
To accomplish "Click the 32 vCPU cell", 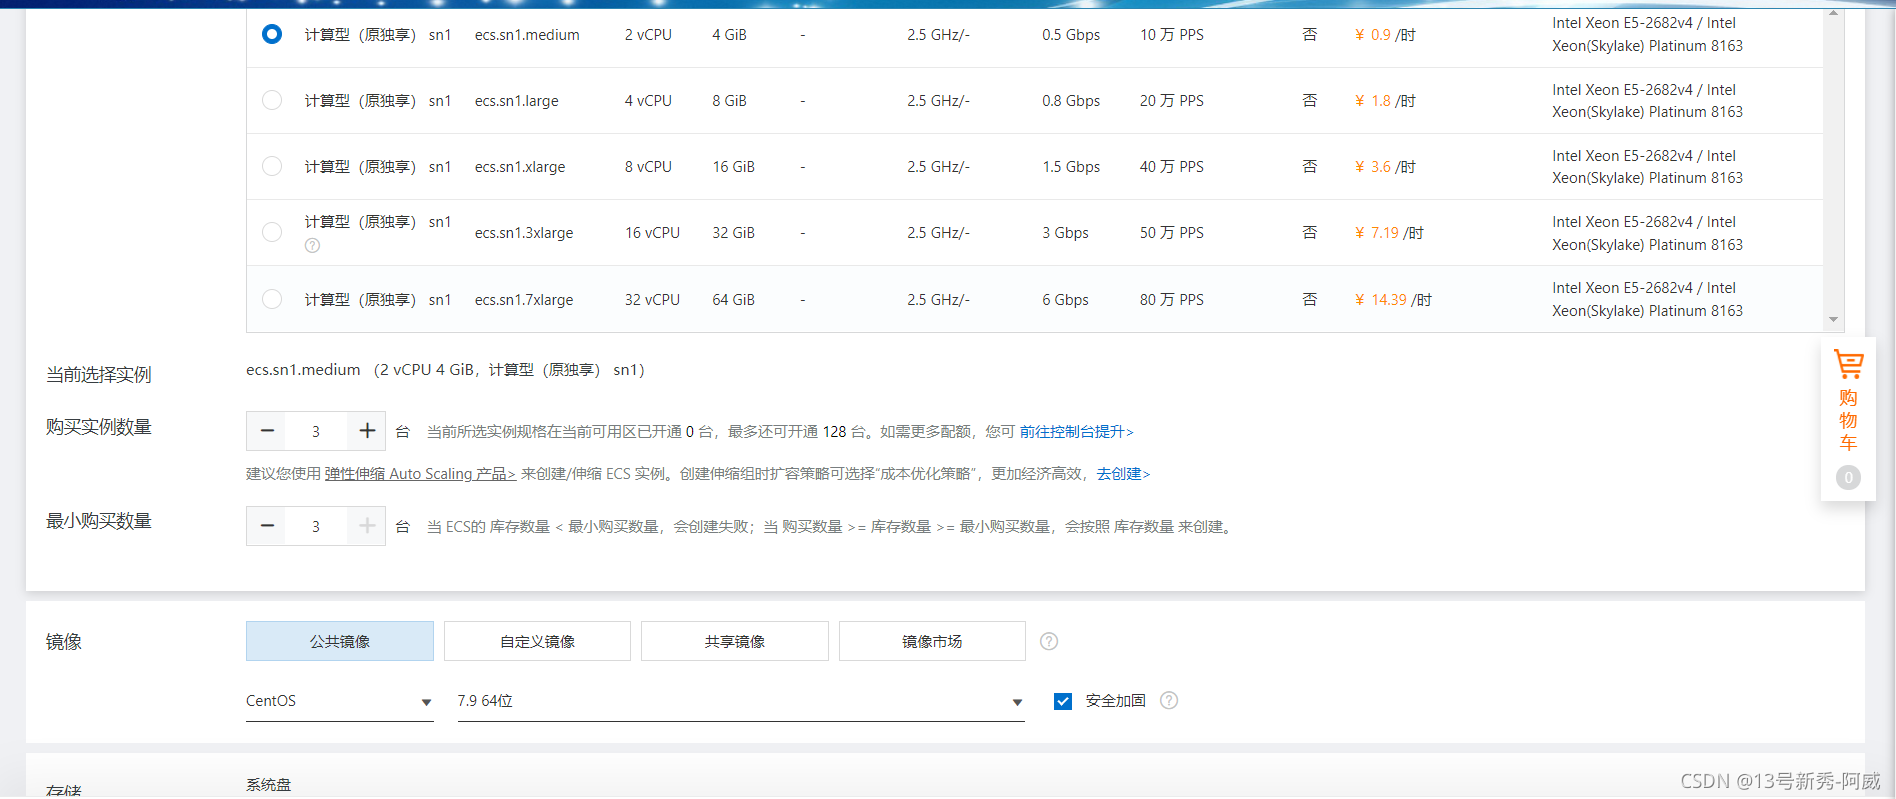I will (x=652, y=300).
